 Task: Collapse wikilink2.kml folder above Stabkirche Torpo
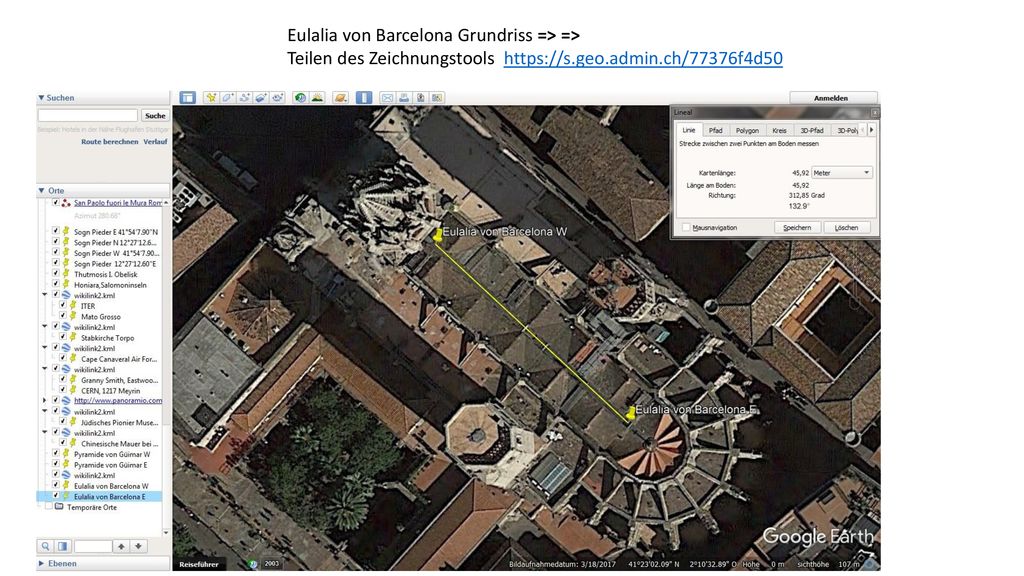coord(45,327)
